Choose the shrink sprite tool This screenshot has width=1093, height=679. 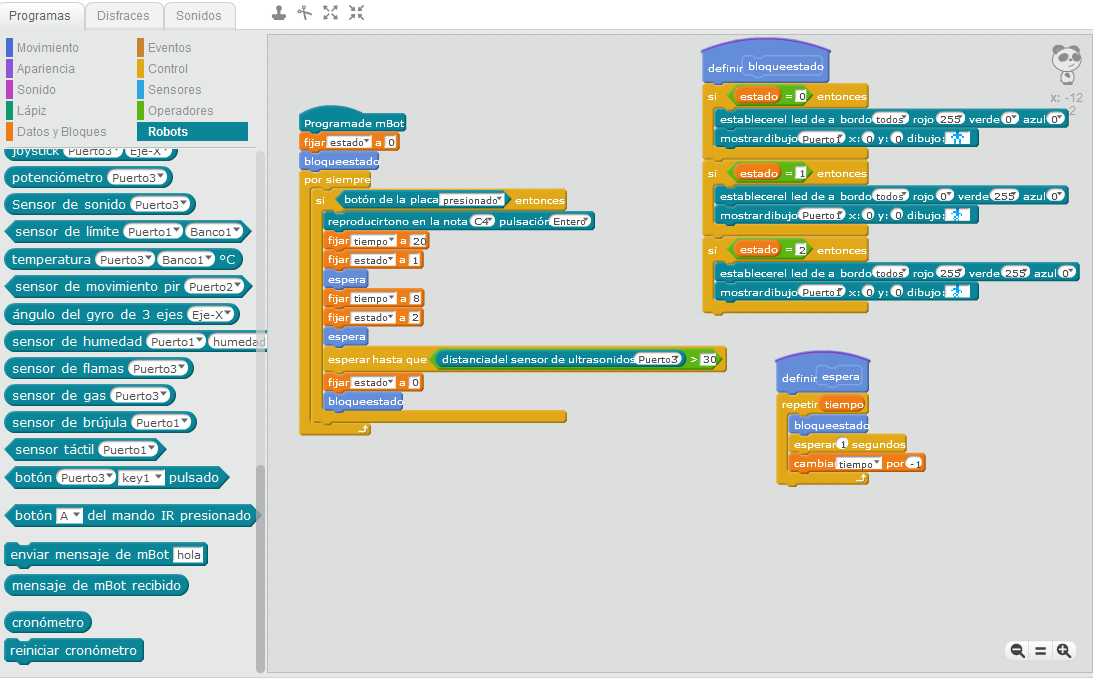(356, 13)
